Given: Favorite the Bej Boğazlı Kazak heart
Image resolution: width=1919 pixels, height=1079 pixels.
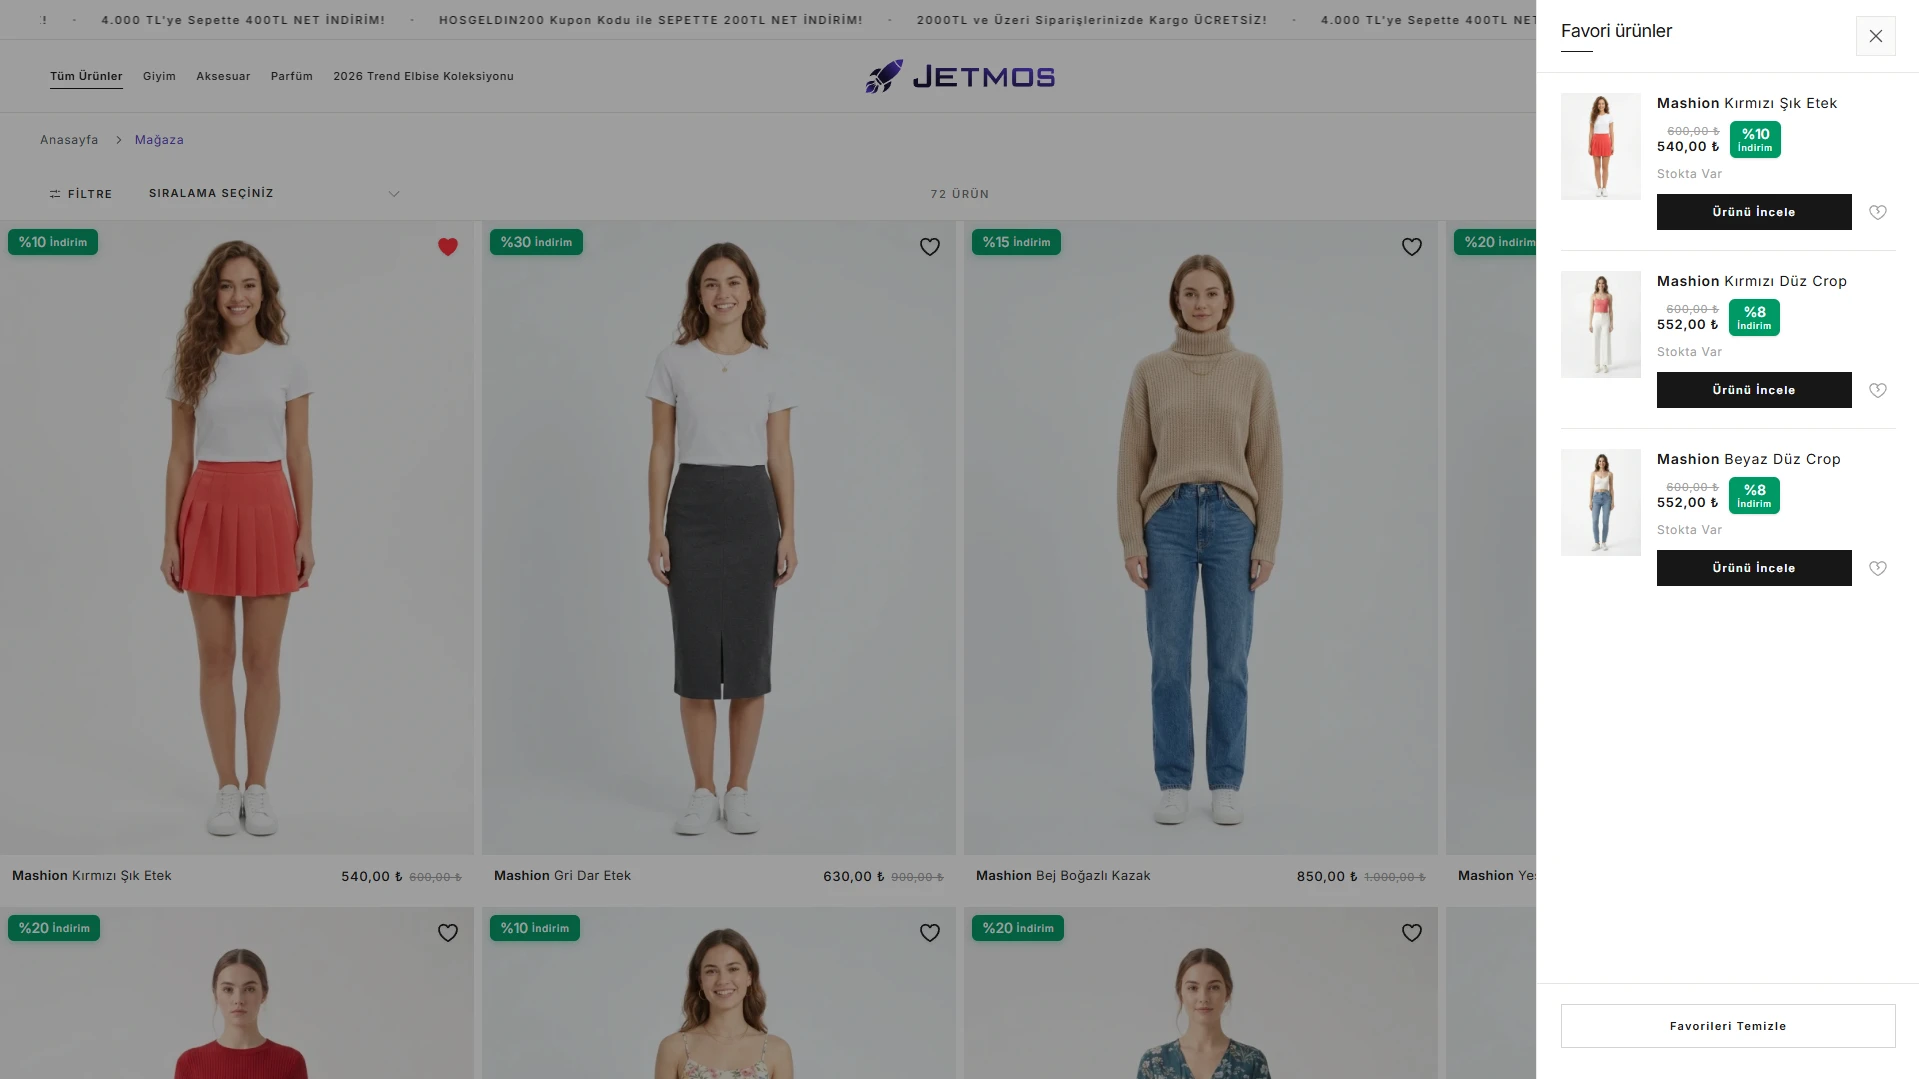Looking at the screenshot, I should click(1411, 247).
